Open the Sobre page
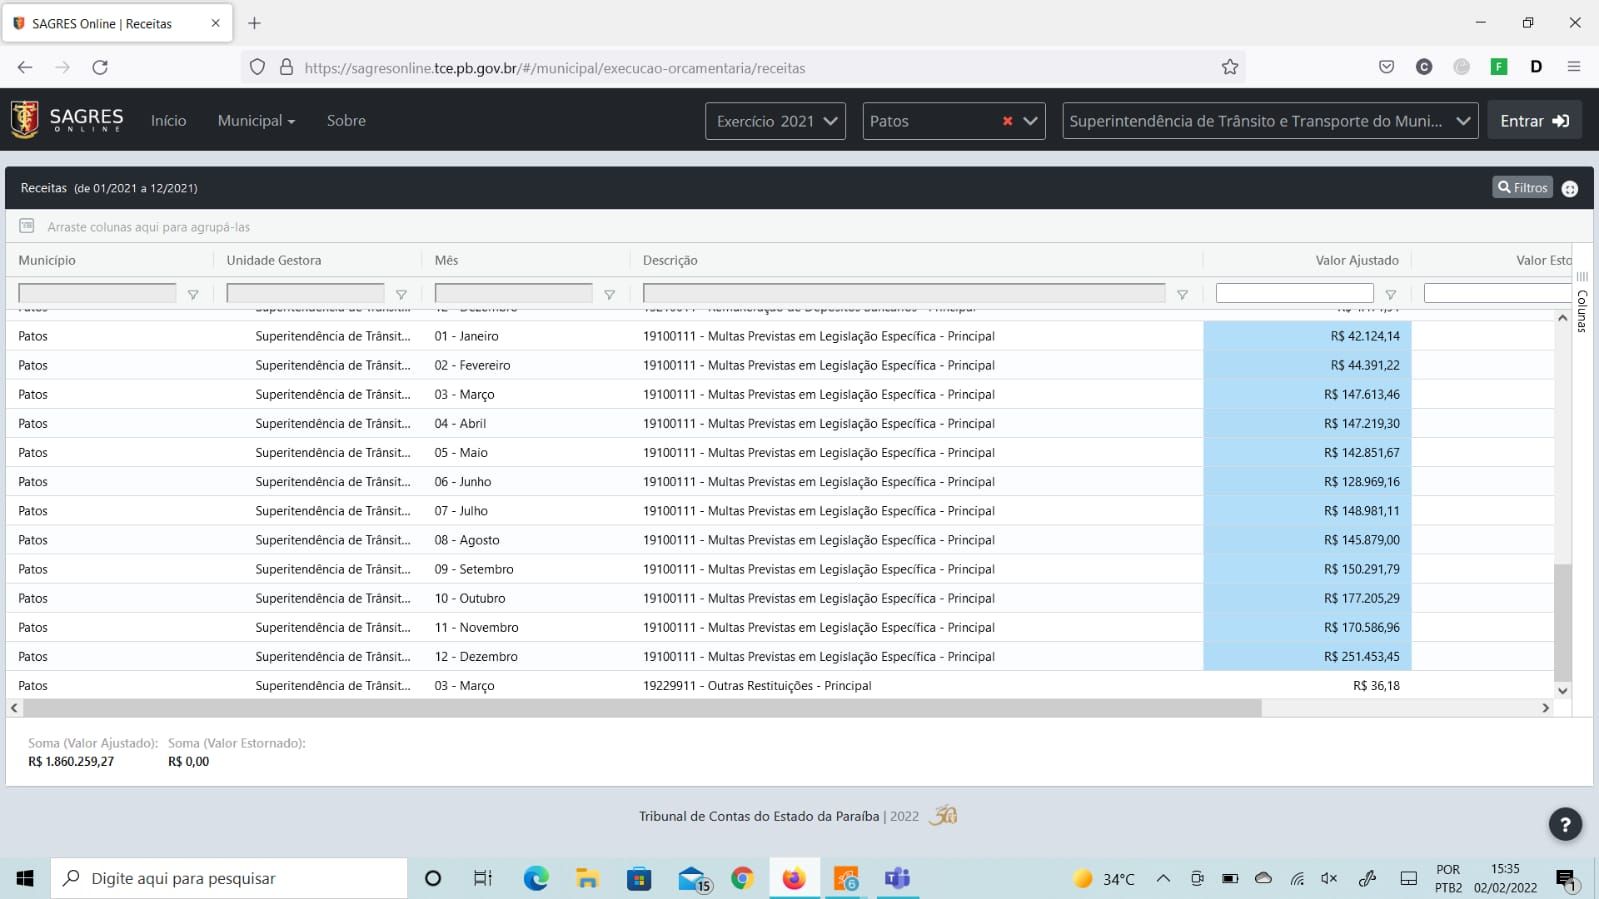 [346, 120]
